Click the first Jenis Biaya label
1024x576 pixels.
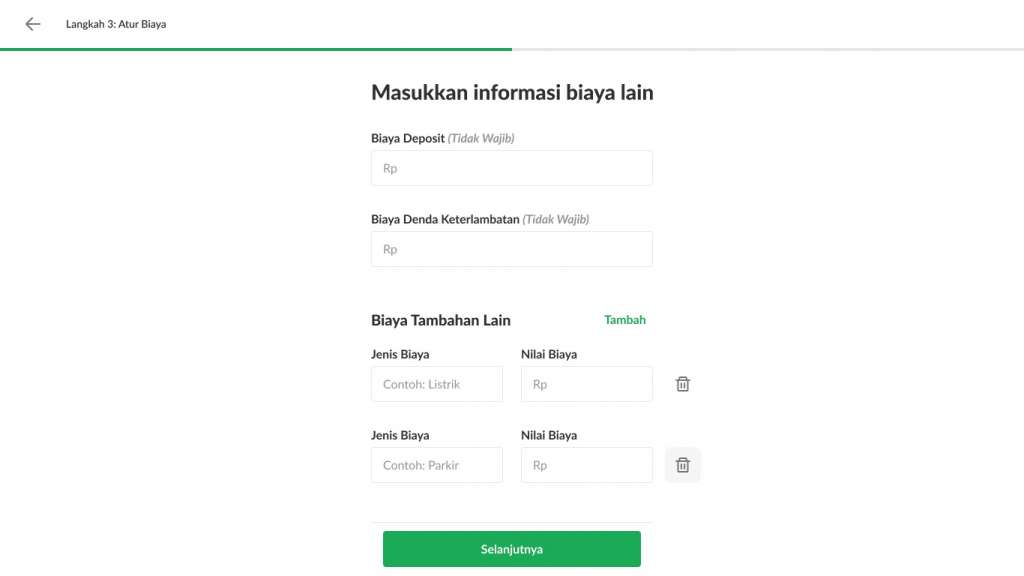coord(400,354)
